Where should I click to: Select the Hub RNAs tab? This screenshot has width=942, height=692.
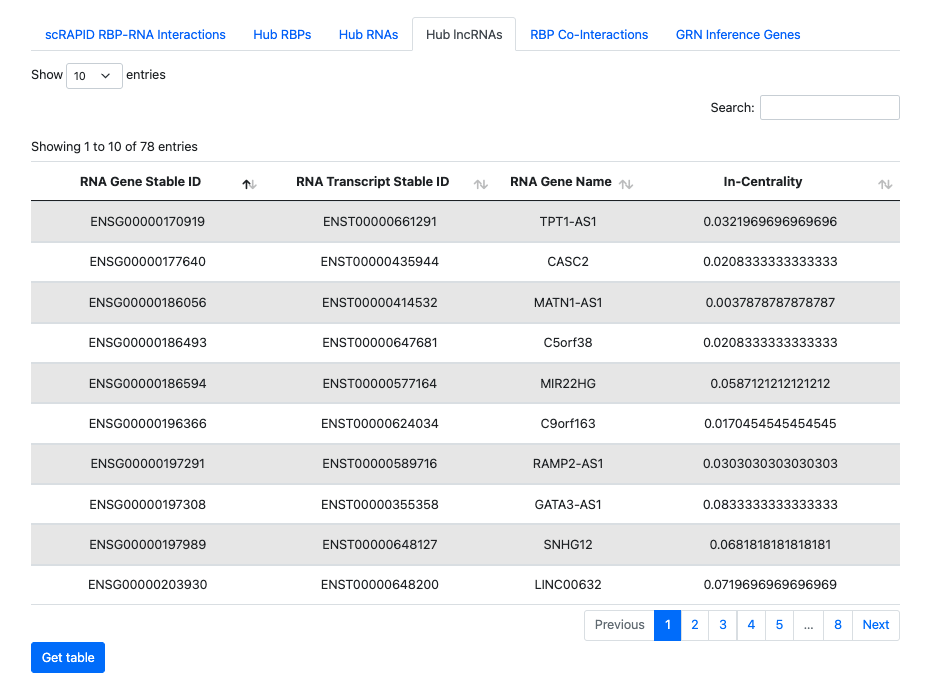[x=368, y=35]
